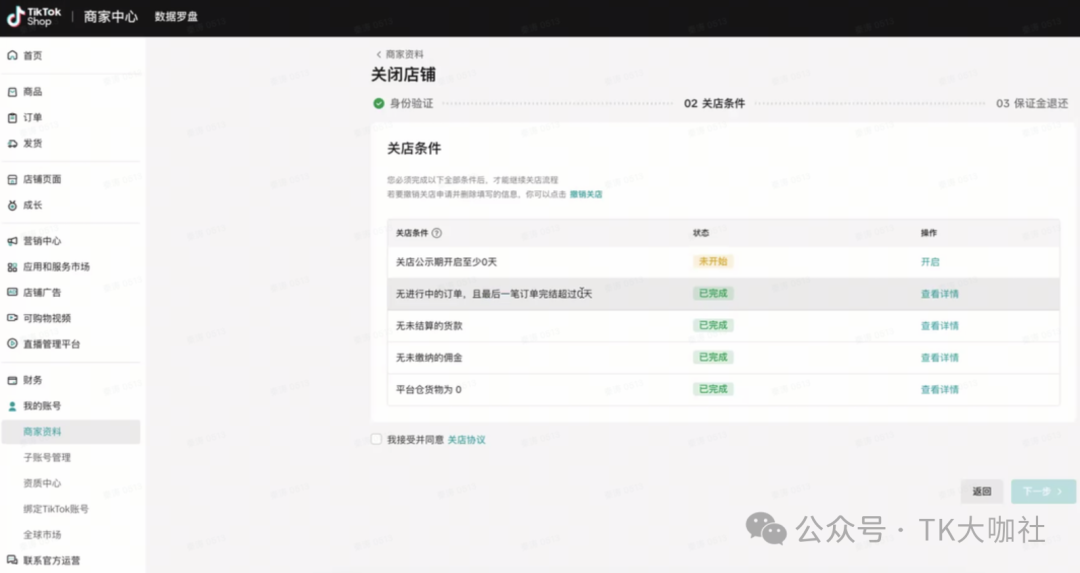Click the 营销中心 megaphone icon
Viewport: 1080px width, 573px height.
pyautogui.click(x=12, y=241)
